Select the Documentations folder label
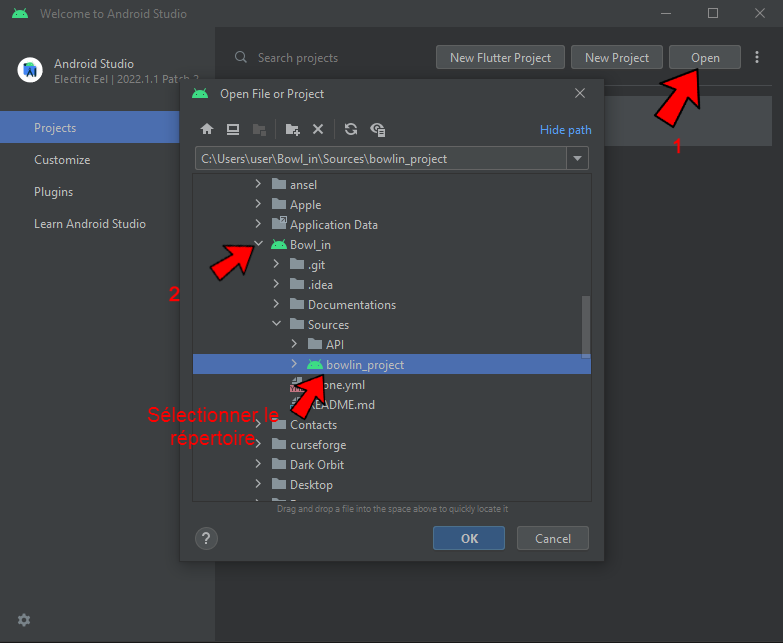The image size is (783, 643). coord(352,305)
